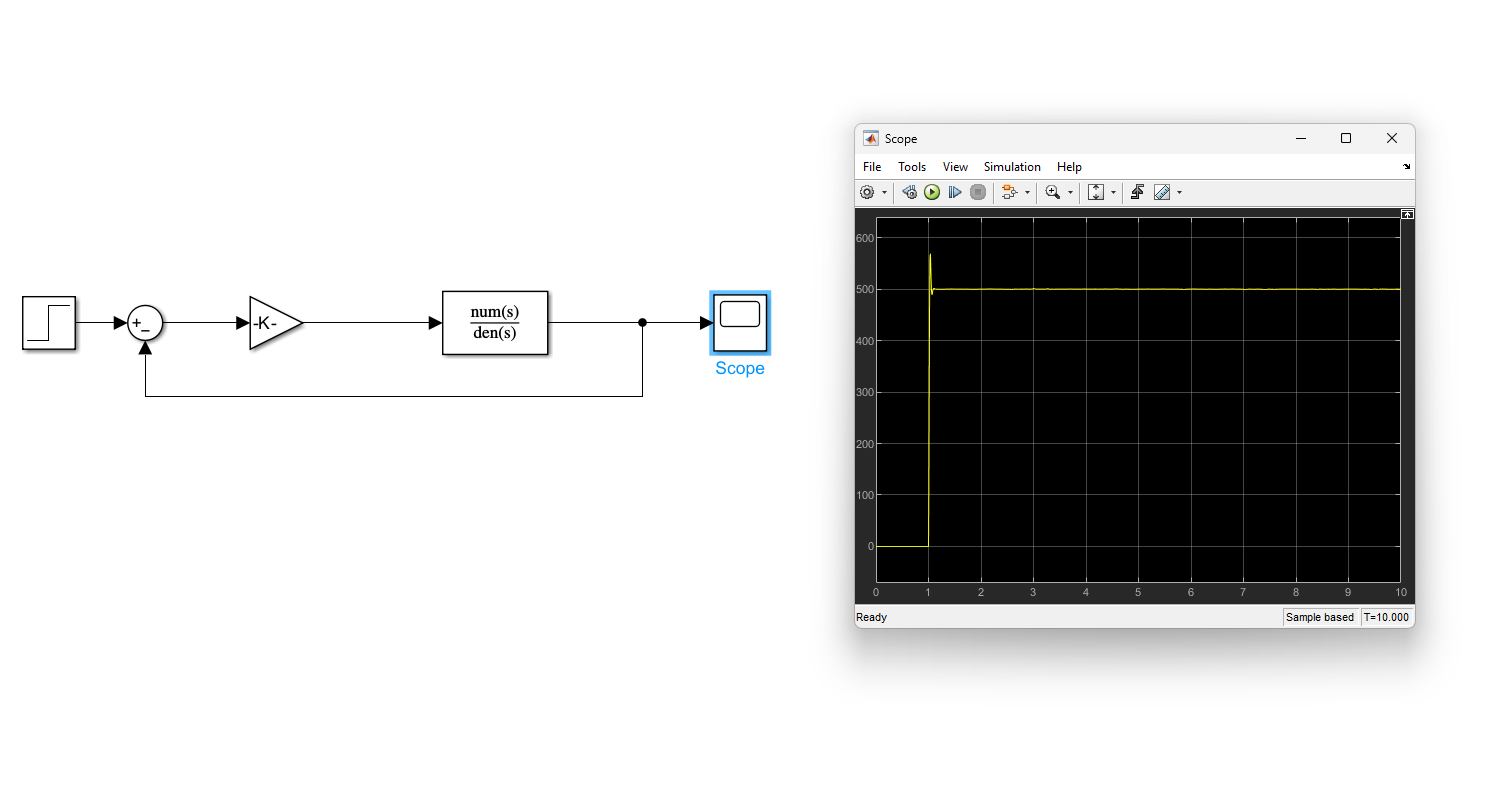Expand the Zoom tool dropdown arrow
This screenshot has width=1501, height=785.
1070,193
